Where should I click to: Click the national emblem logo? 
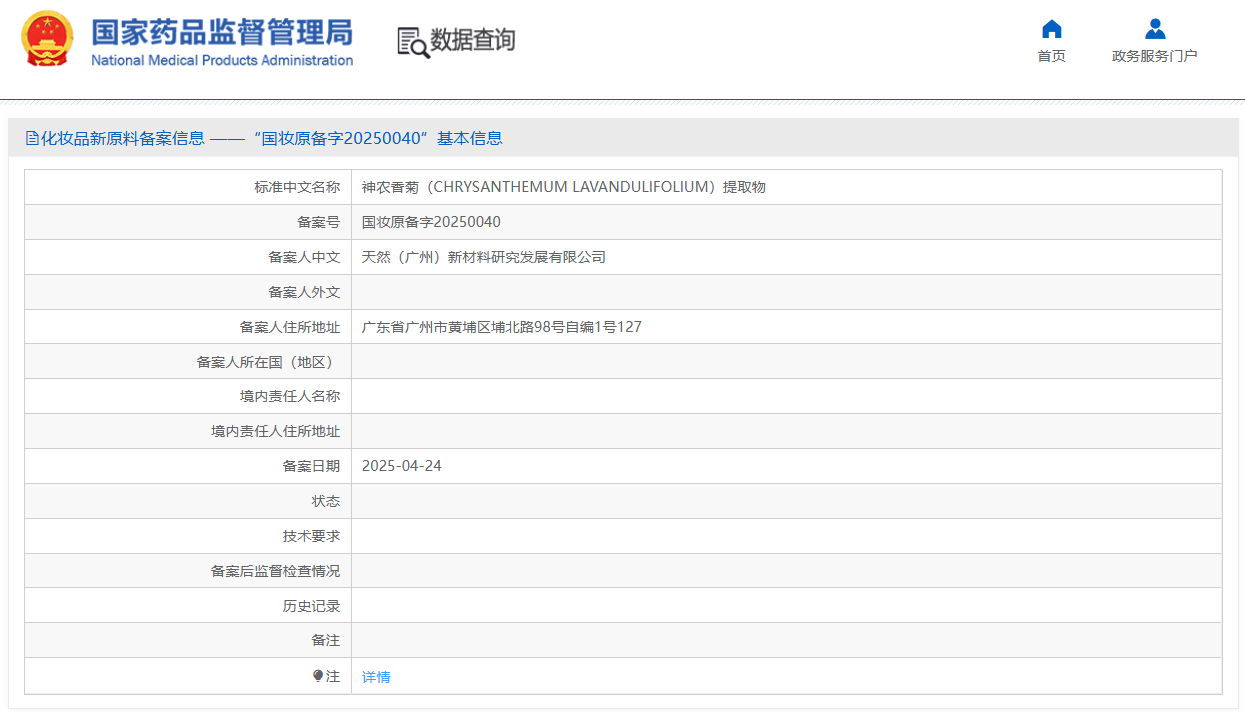pos(47,39)
